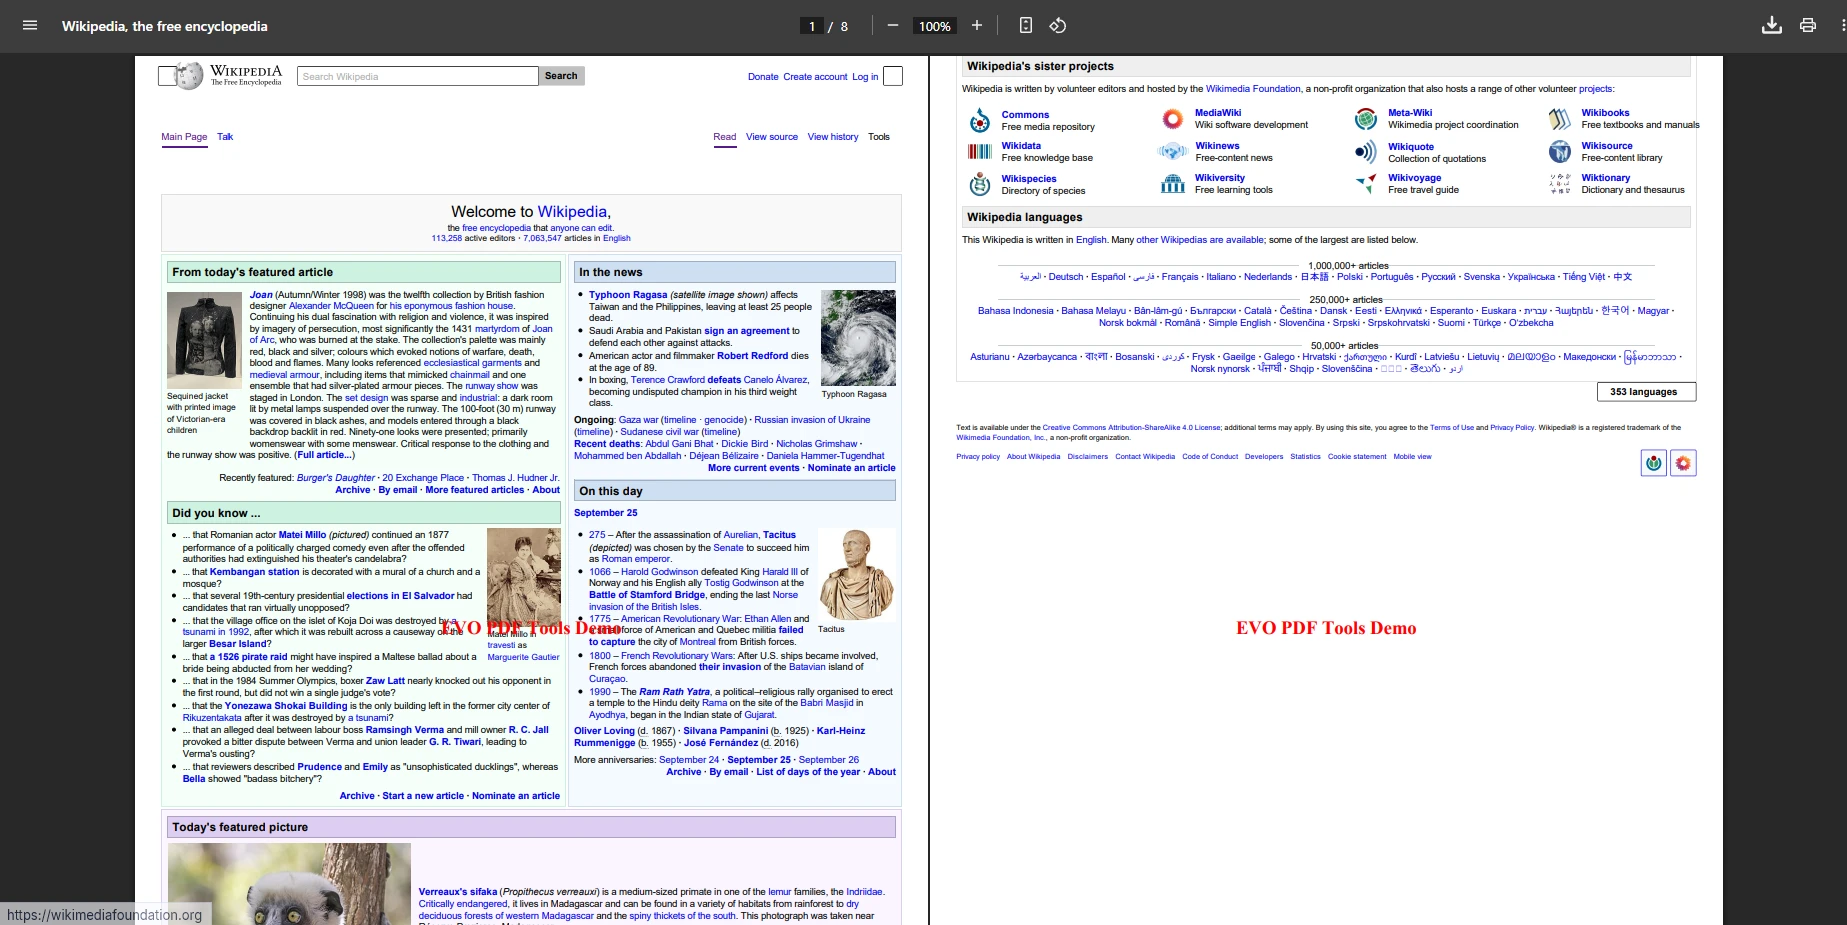Click the 353 languages button
The width and height of the screenshot is (1847, 925).
pos(1645,392)
